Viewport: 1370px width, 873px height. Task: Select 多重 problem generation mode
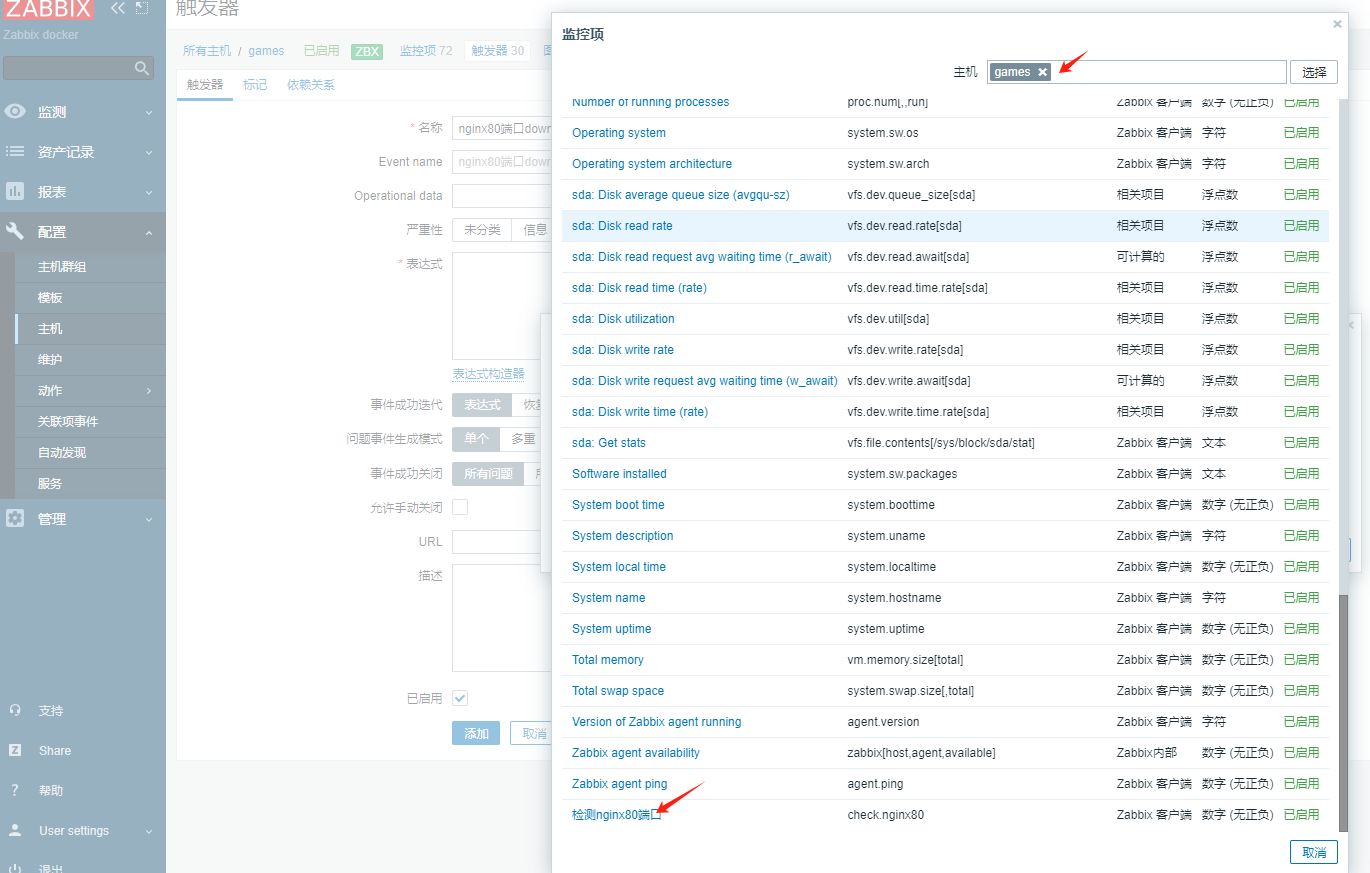524,439
